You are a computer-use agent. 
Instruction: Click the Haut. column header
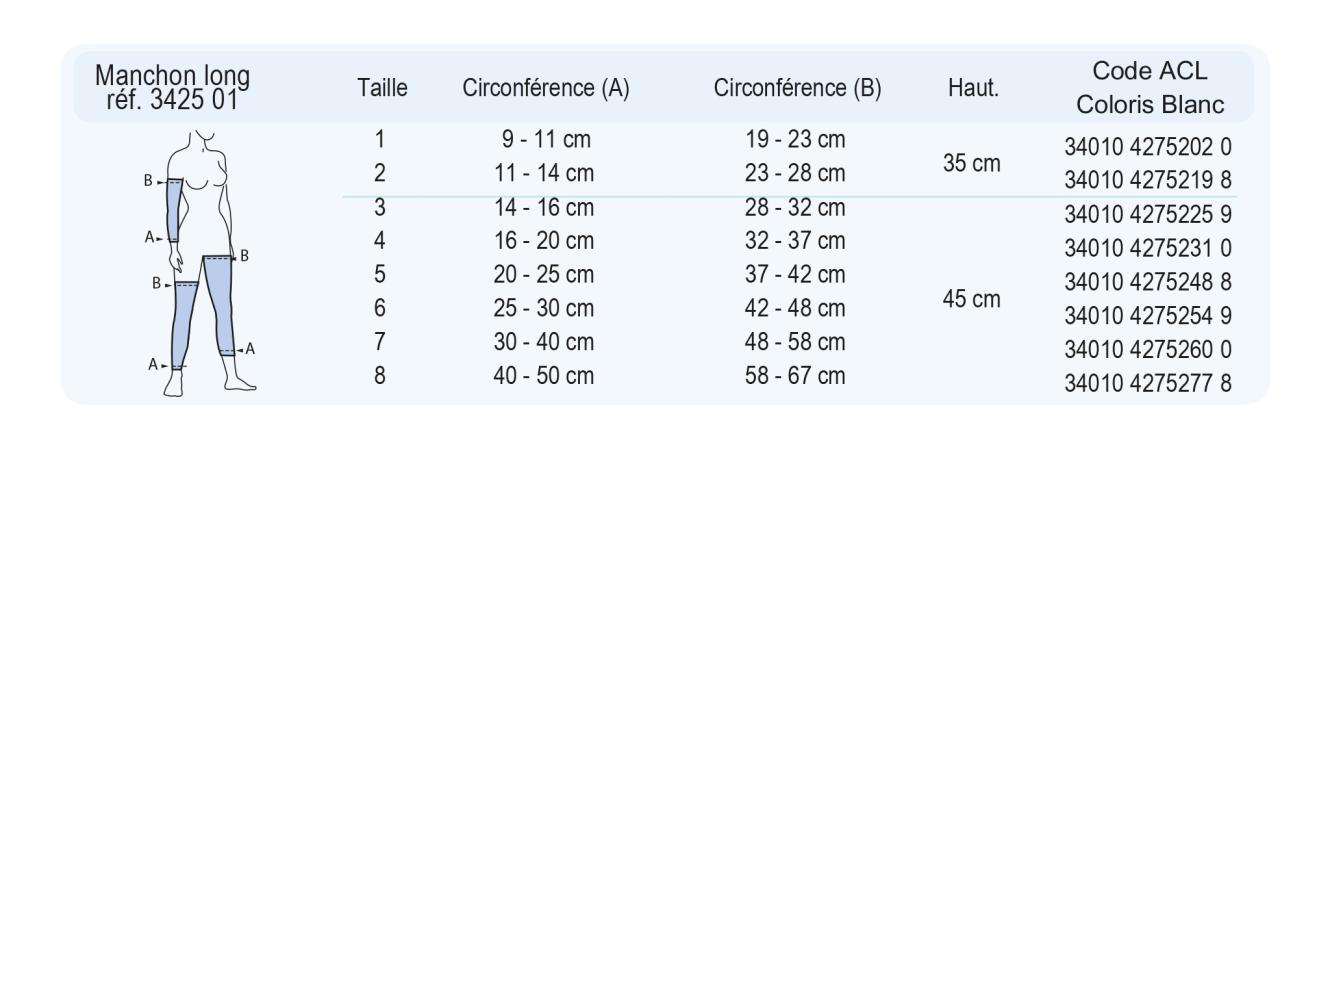tap(972, 88)
